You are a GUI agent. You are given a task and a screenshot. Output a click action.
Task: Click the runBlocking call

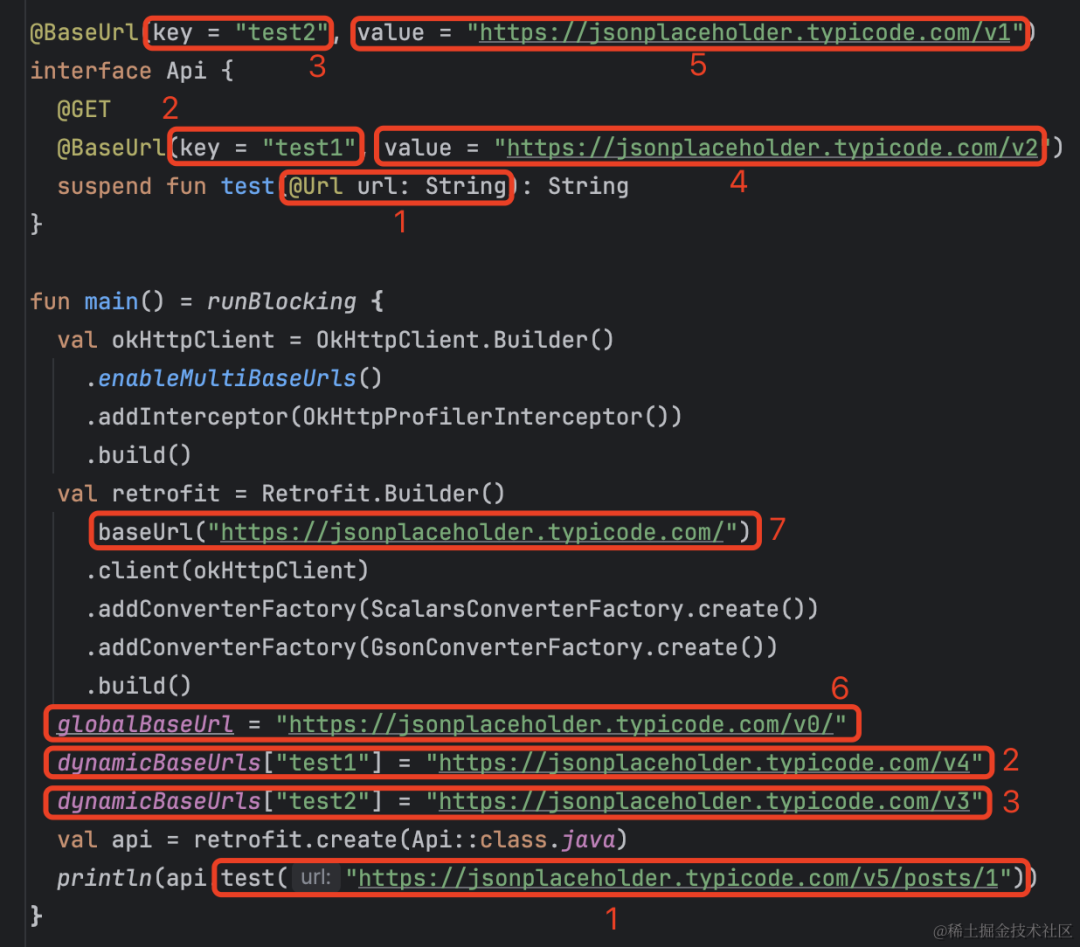coord(281,301)
